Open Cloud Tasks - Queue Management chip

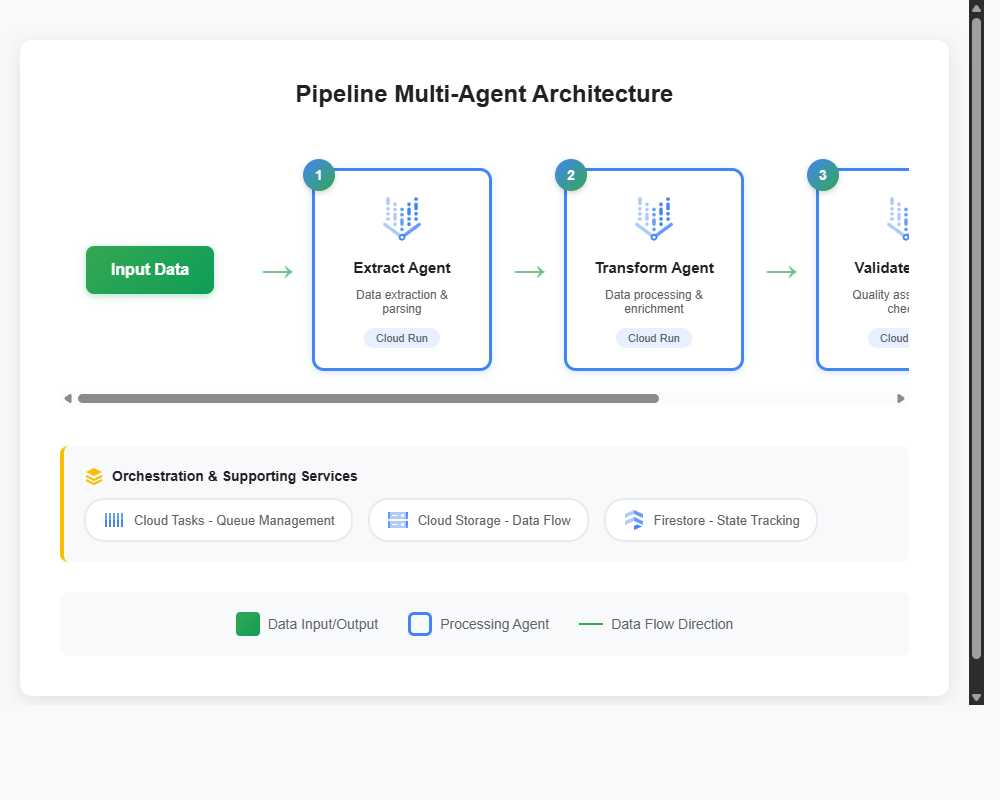pyautogui.click(x=218, y=520)
